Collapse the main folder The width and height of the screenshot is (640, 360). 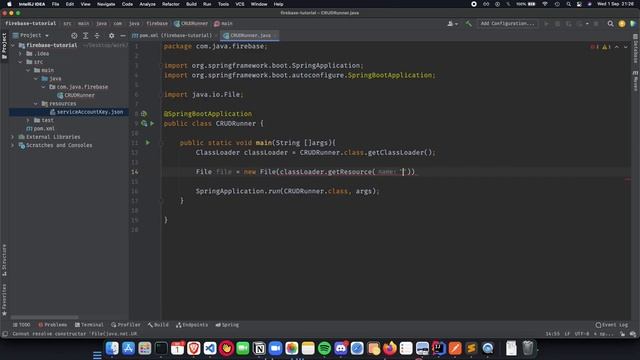point(28,70)
